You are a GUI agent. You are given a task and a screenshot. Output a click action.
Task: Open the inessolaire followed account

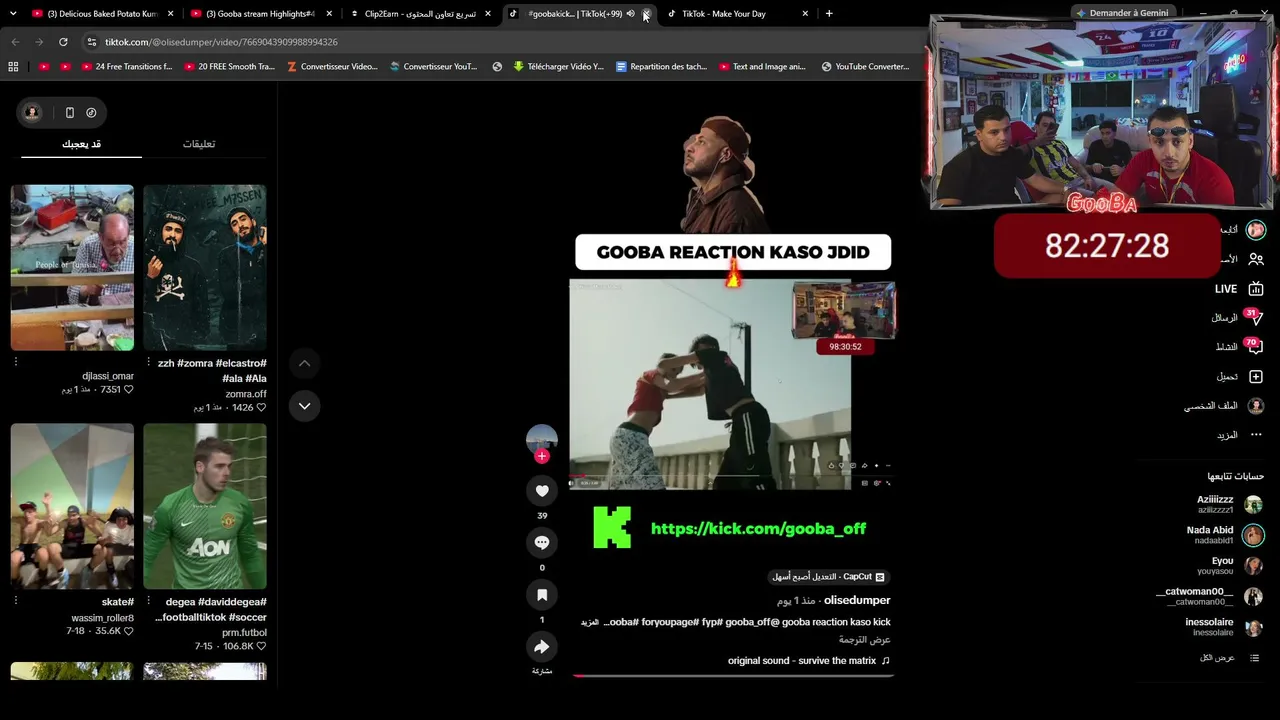point(1222,627)
